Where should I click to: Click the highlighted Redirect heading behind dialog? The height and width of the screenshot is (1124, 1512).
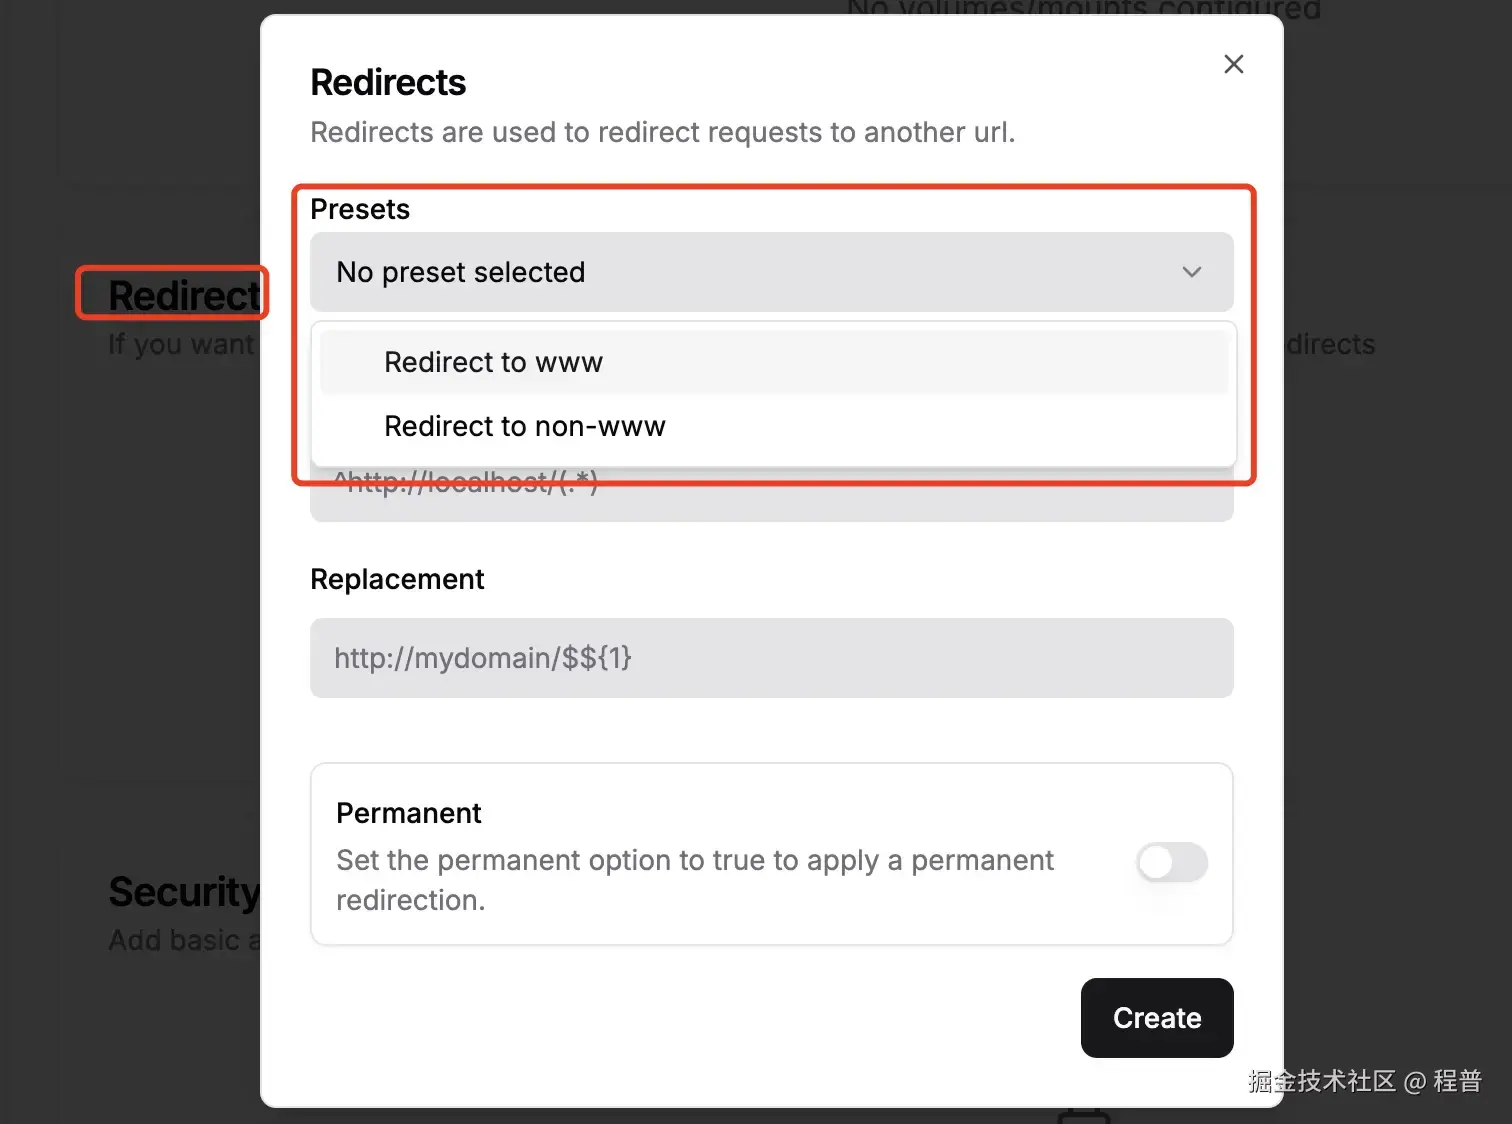pyautogui.click(x=183, y=295)
